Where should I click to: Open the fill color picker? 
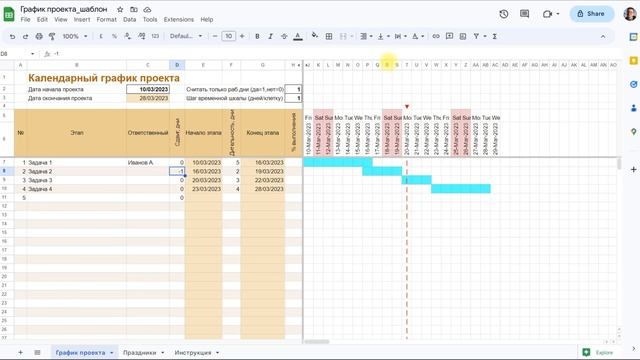tap(315, 36)
